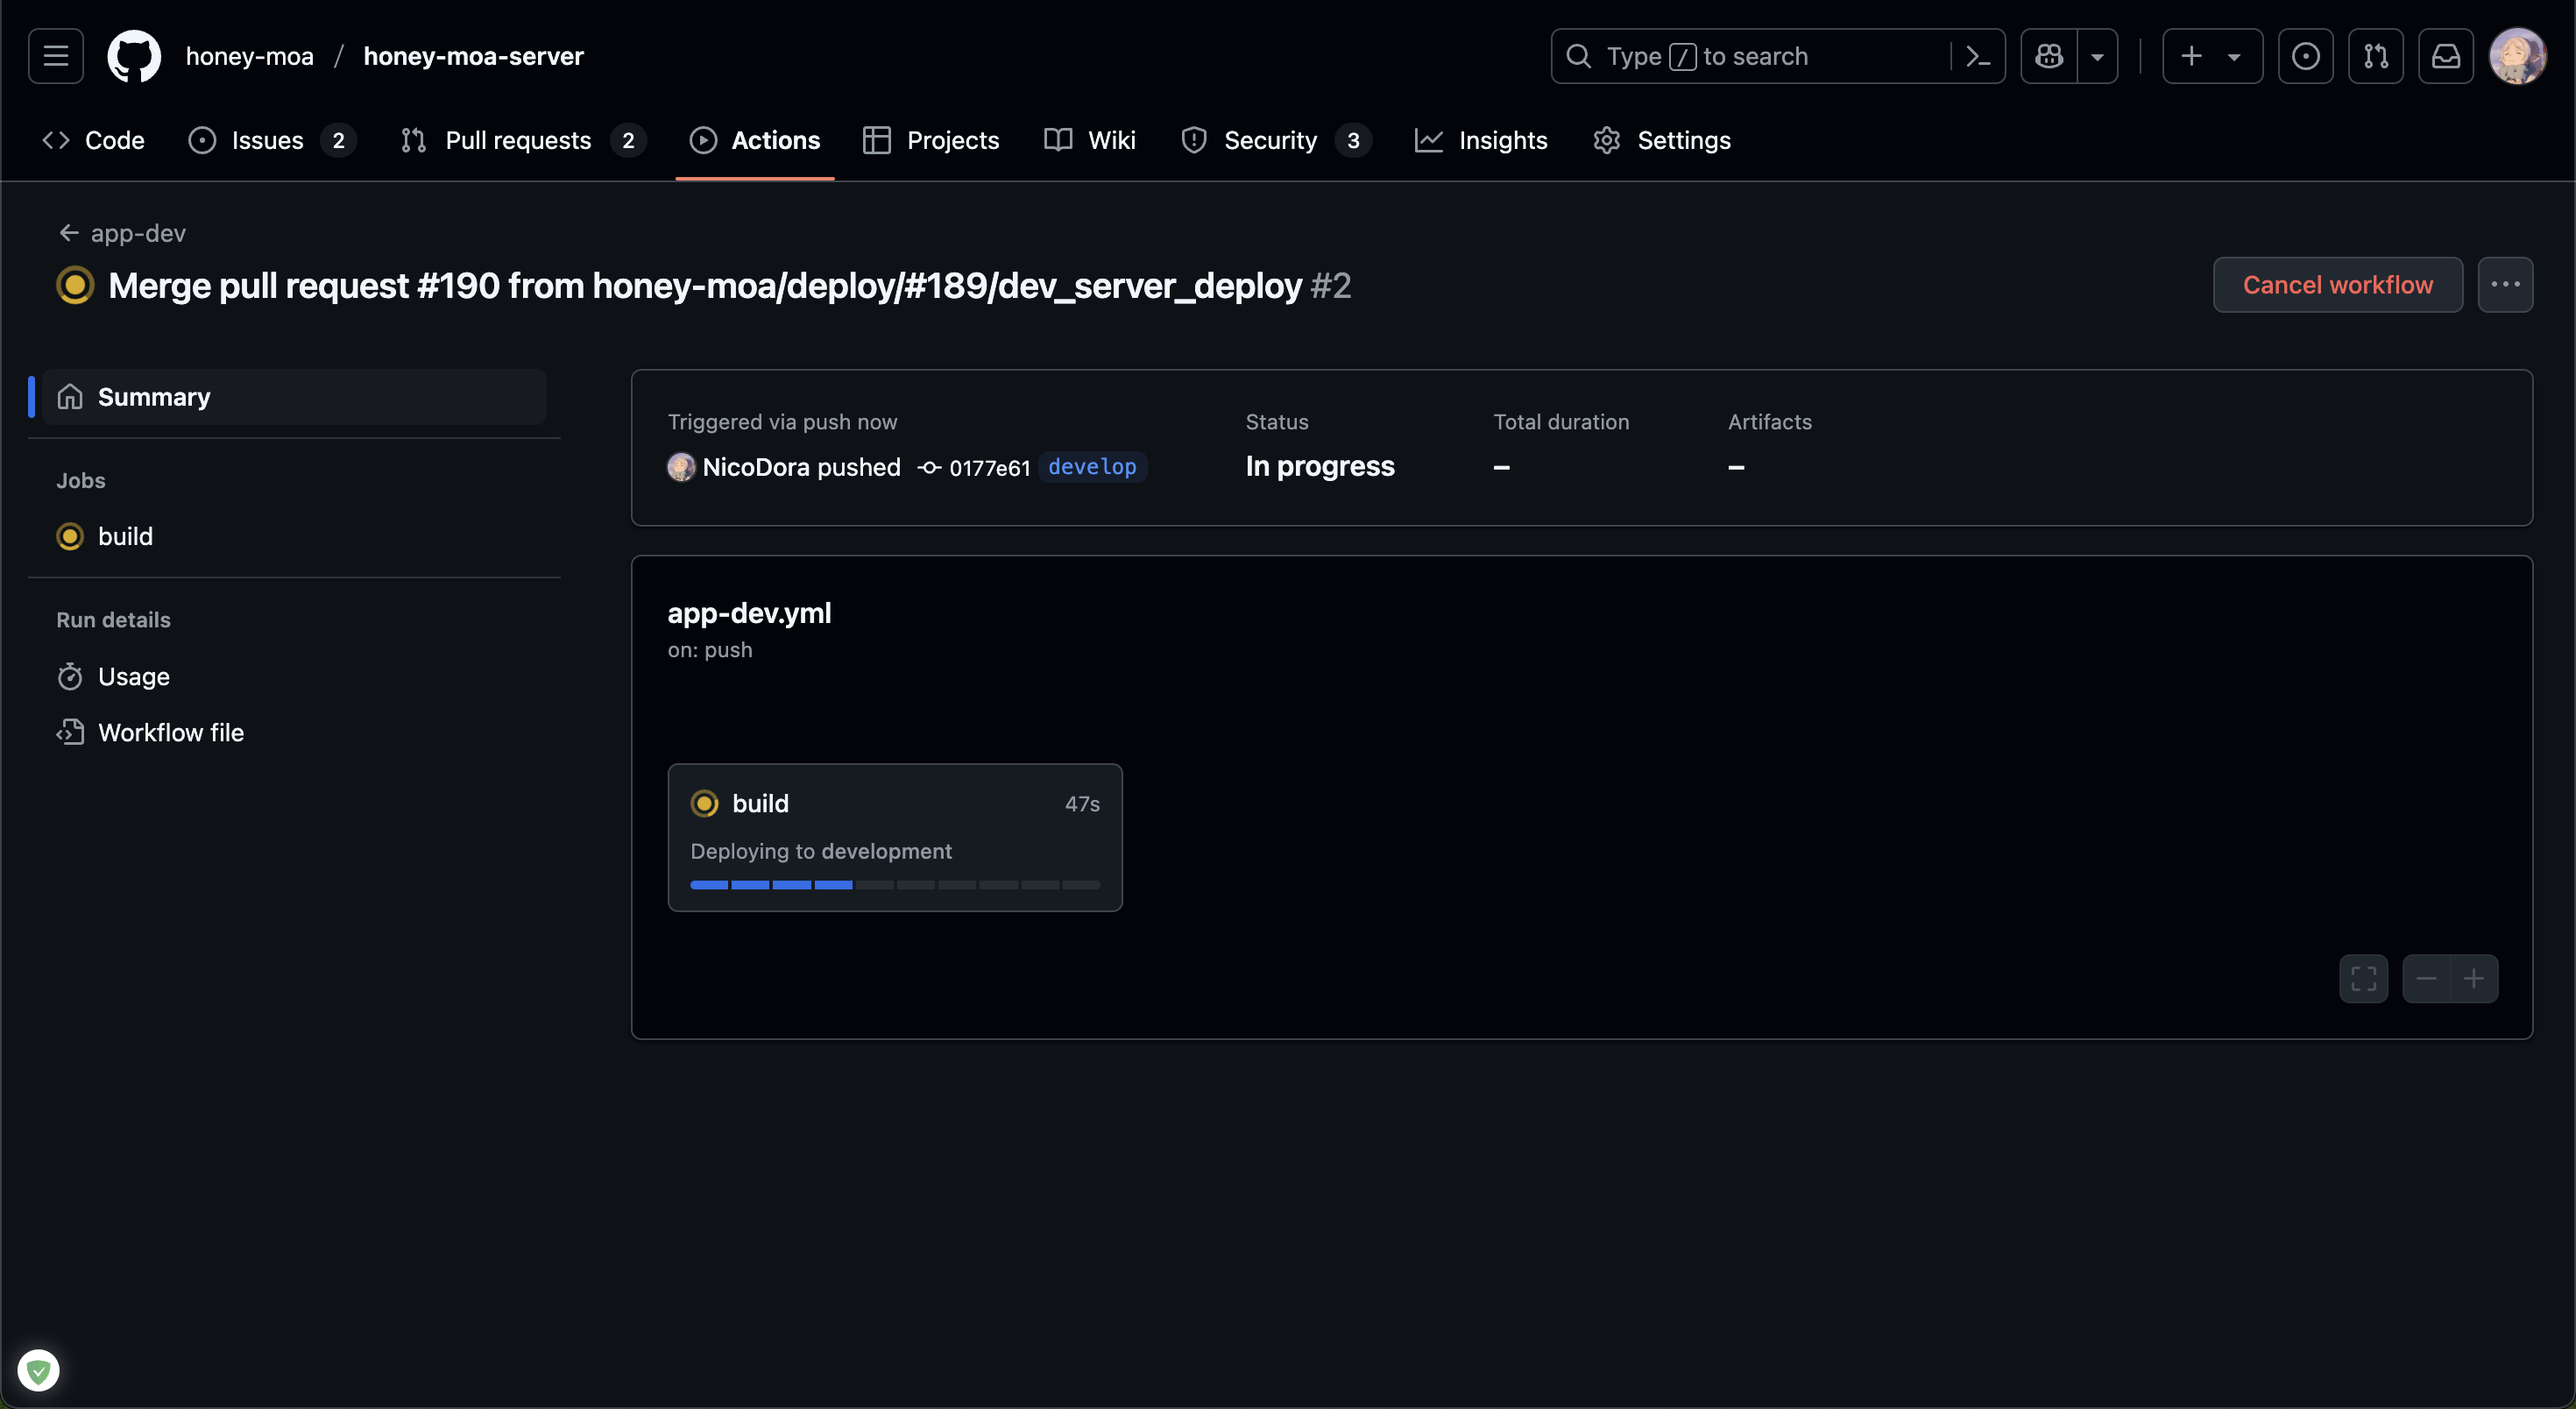
Task: Open Workflow file in sidebar
Action: coord(294,732)
